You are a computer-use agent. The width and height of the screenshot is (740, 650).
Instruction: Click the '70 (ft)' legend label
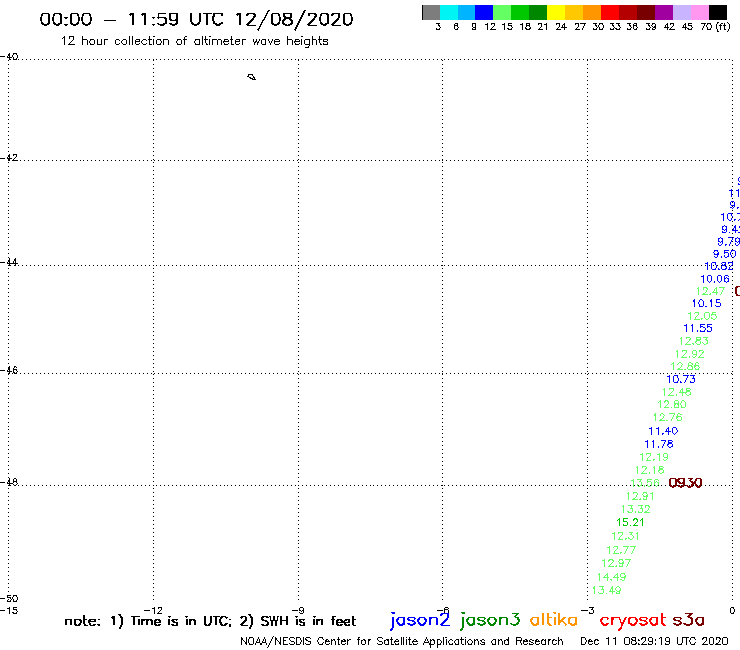(715, 26)
